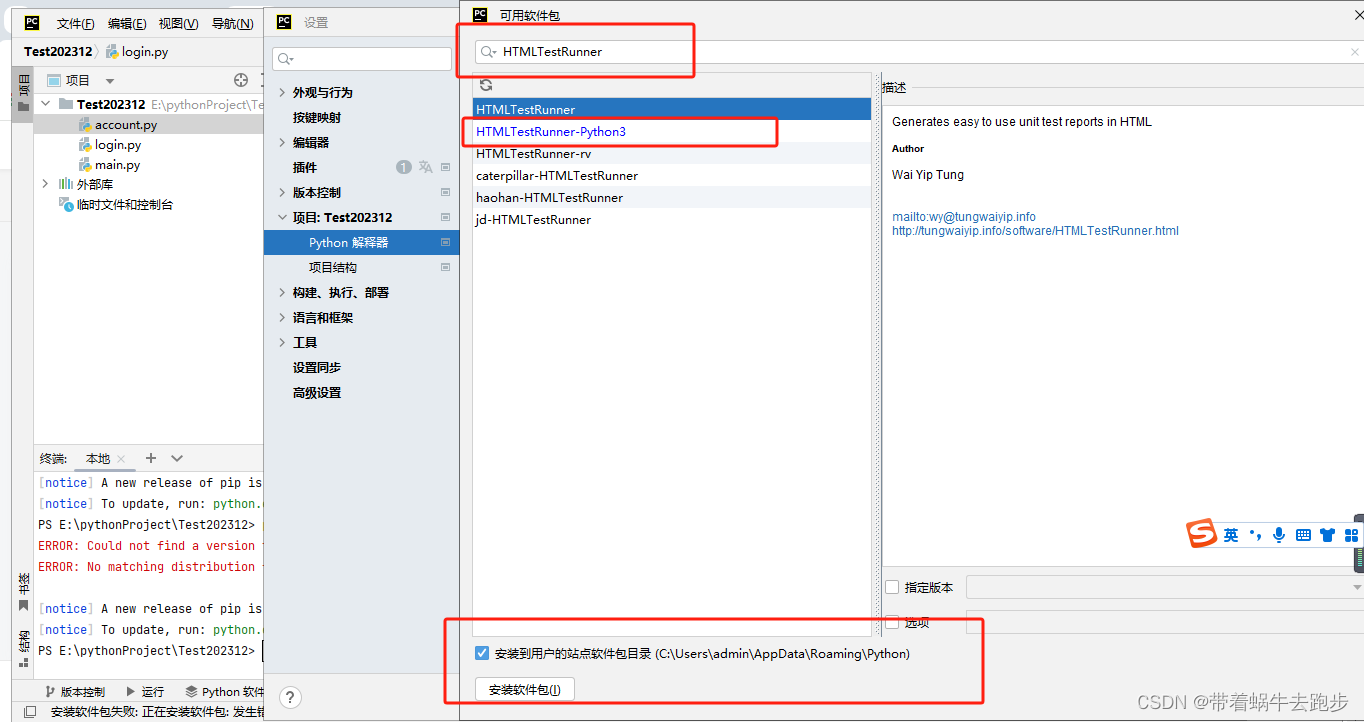This screenshot has width=1364, height=722.
Task: Expand 语言和框架 in Settings
Action: click(x=282, y=317)
